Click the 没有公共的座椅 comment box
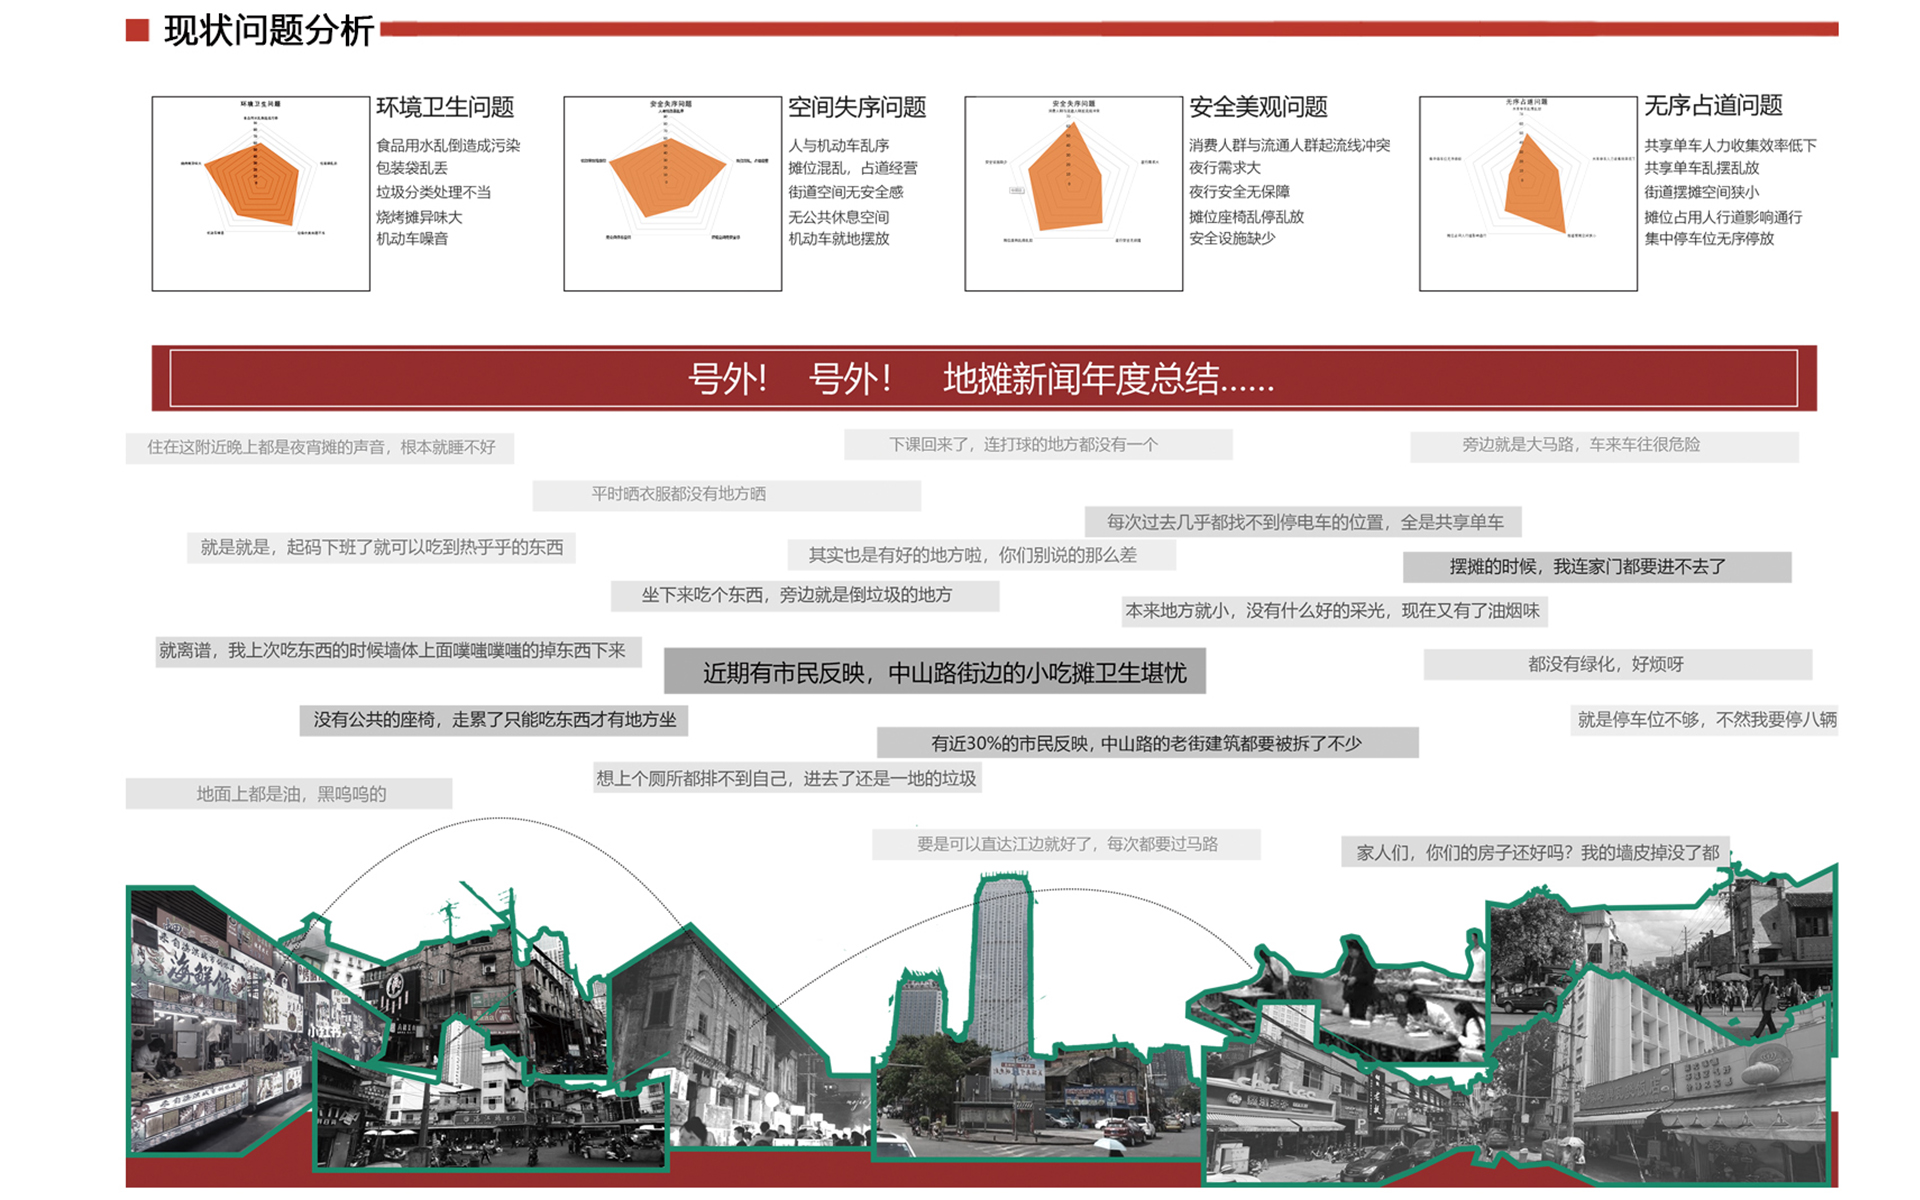Image resolution: width=1920 pixels, height=1200 pixels. point(494,720)
